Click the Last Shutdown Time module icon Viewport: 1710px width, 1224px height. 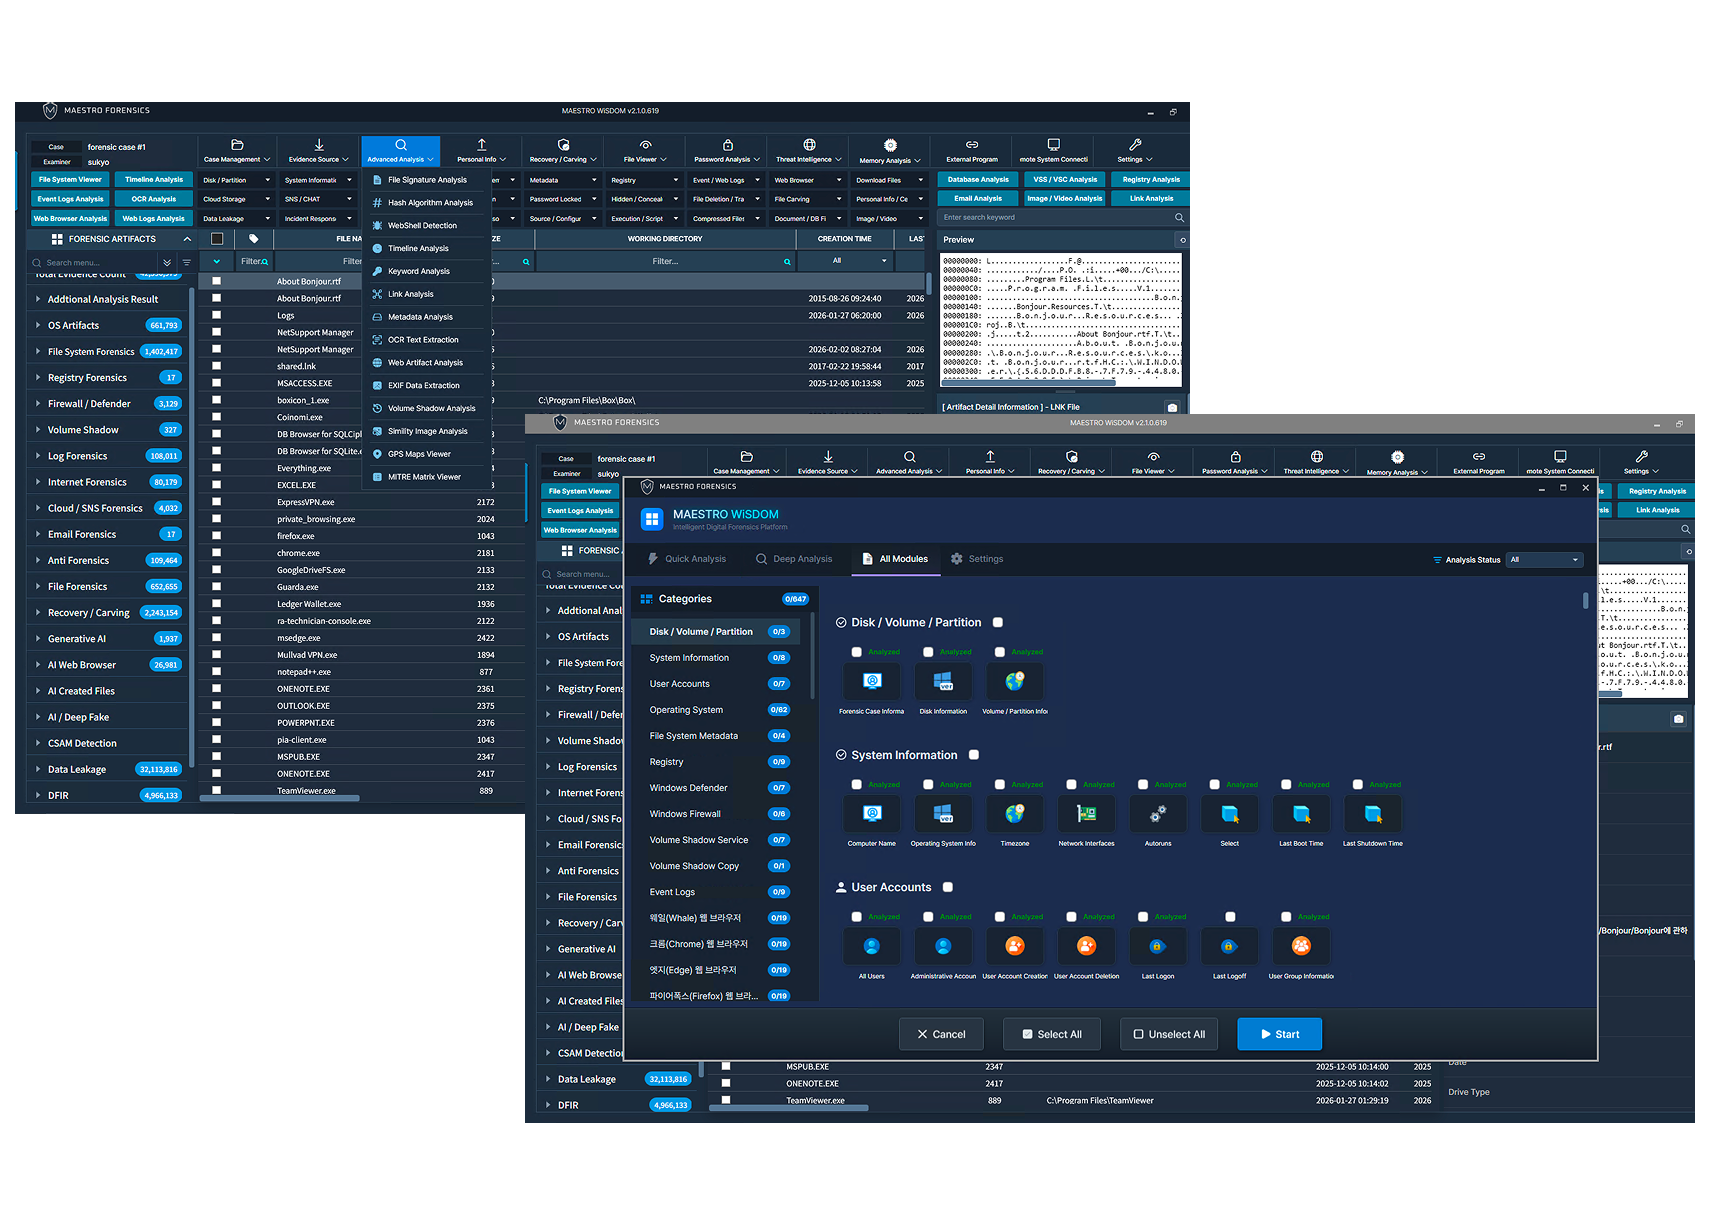tap(1373, 814)
